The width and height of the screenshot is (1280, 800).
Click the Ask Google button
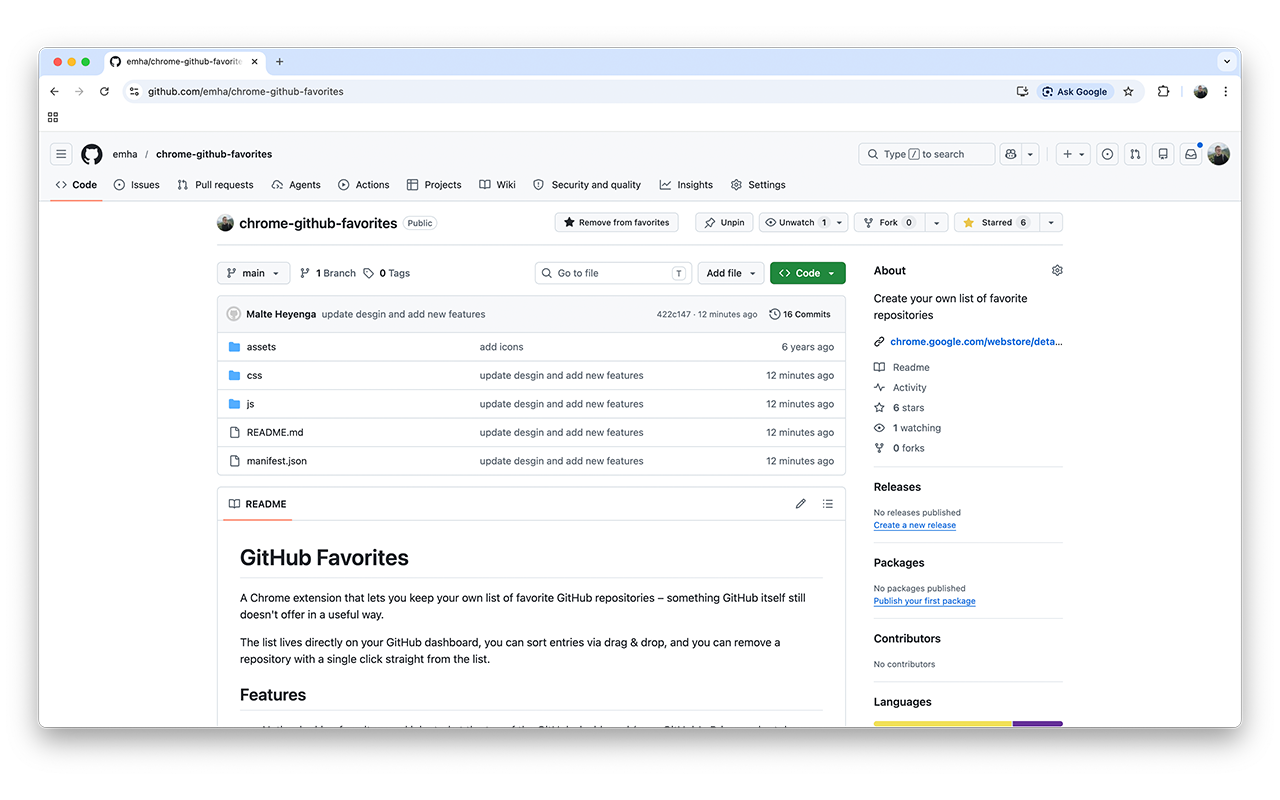(1075, 91)
